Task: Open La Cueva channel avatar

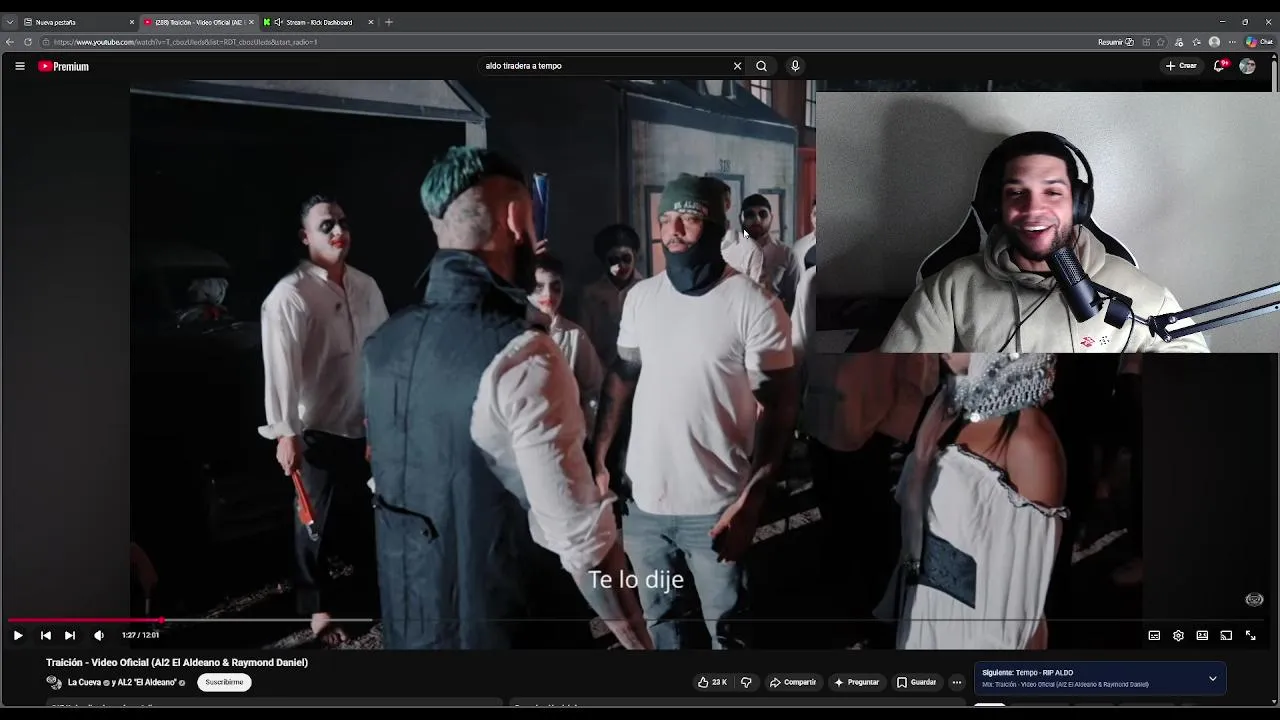Action: [x=54, y=682]
